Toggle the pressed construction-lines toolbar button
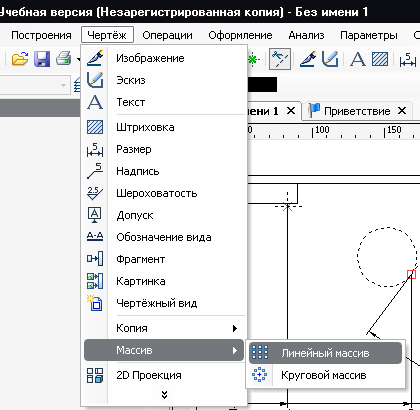 point(280,59)
